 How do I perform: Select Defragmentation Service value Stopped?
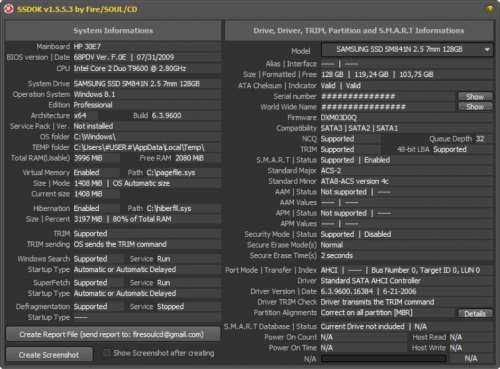tap(170, 307)
